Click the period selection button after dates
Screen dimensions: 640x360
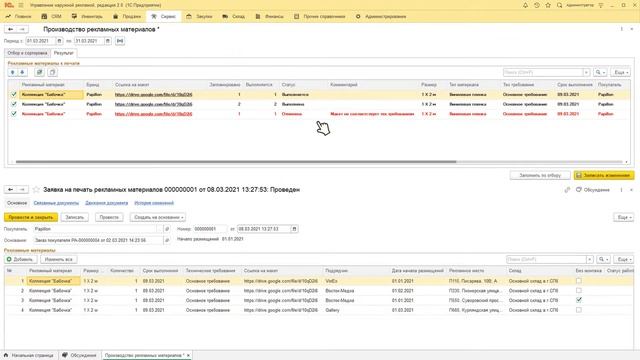pos(120,41)
